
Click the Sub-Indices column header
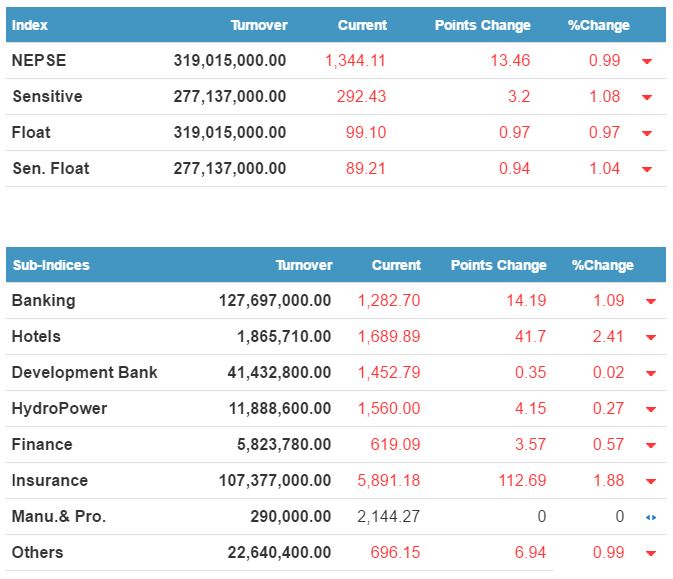coord(50,265)
